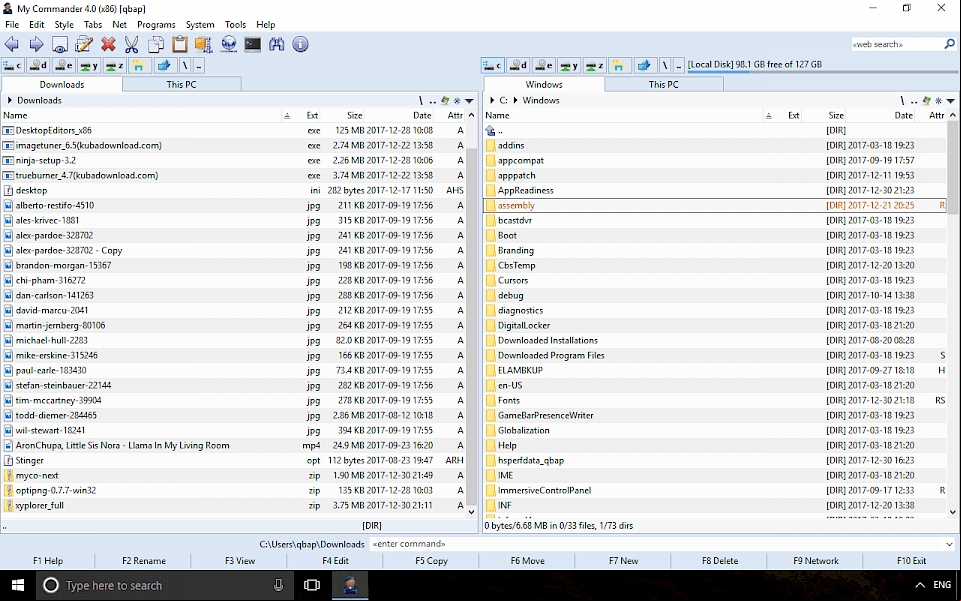Click blue share arrow button in right panel

(644, 65)
